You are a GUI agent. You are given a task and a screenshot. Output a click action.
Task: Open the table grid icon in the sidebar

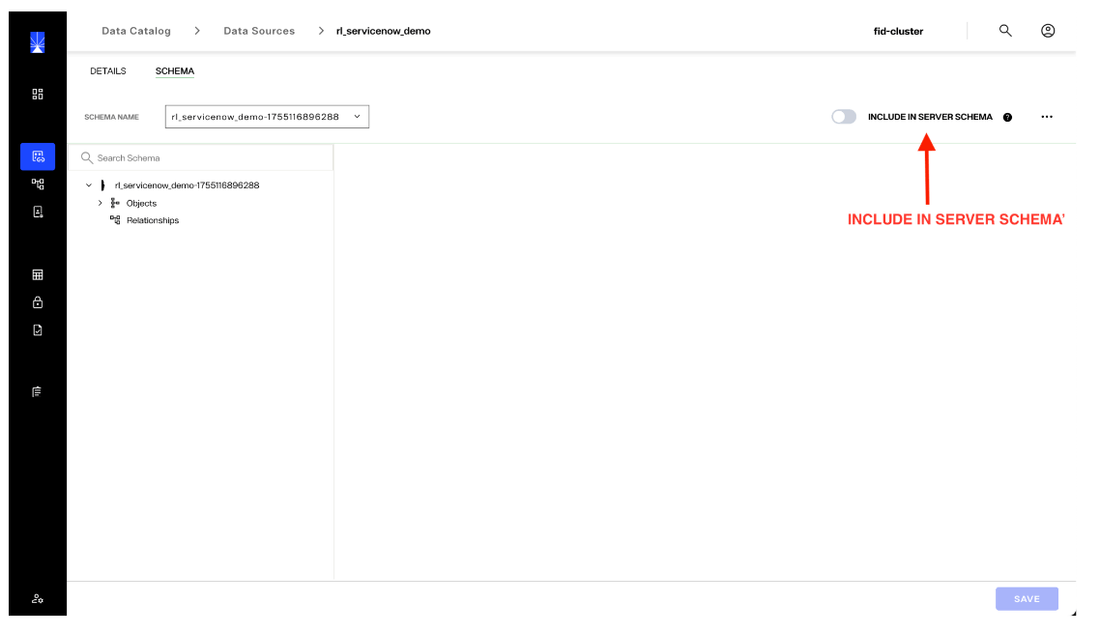(x=38, y=275)
